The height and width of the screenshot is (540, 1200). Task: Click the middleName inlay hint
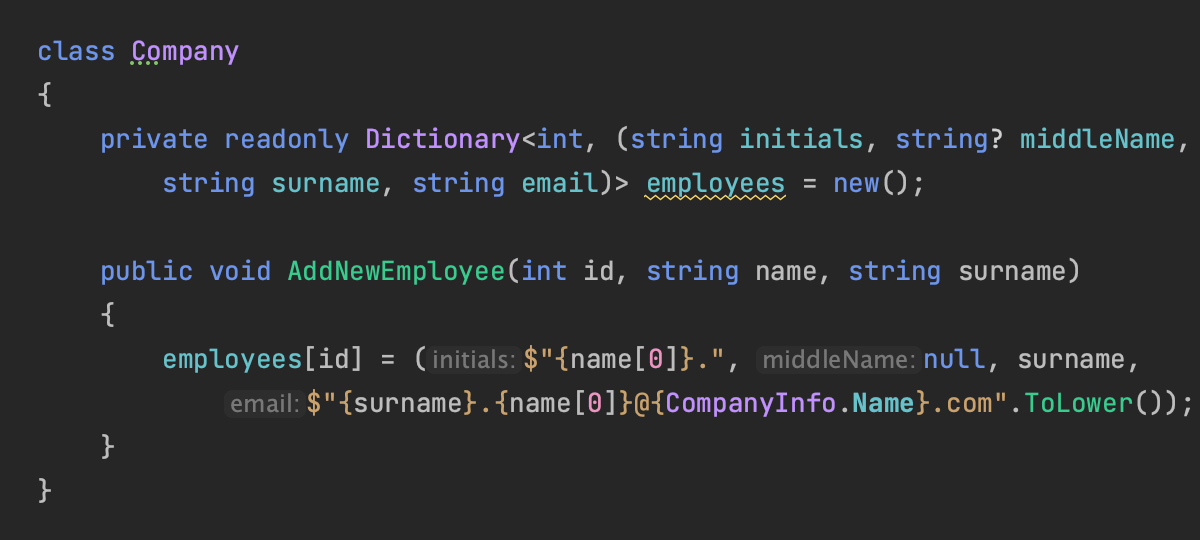838,360
